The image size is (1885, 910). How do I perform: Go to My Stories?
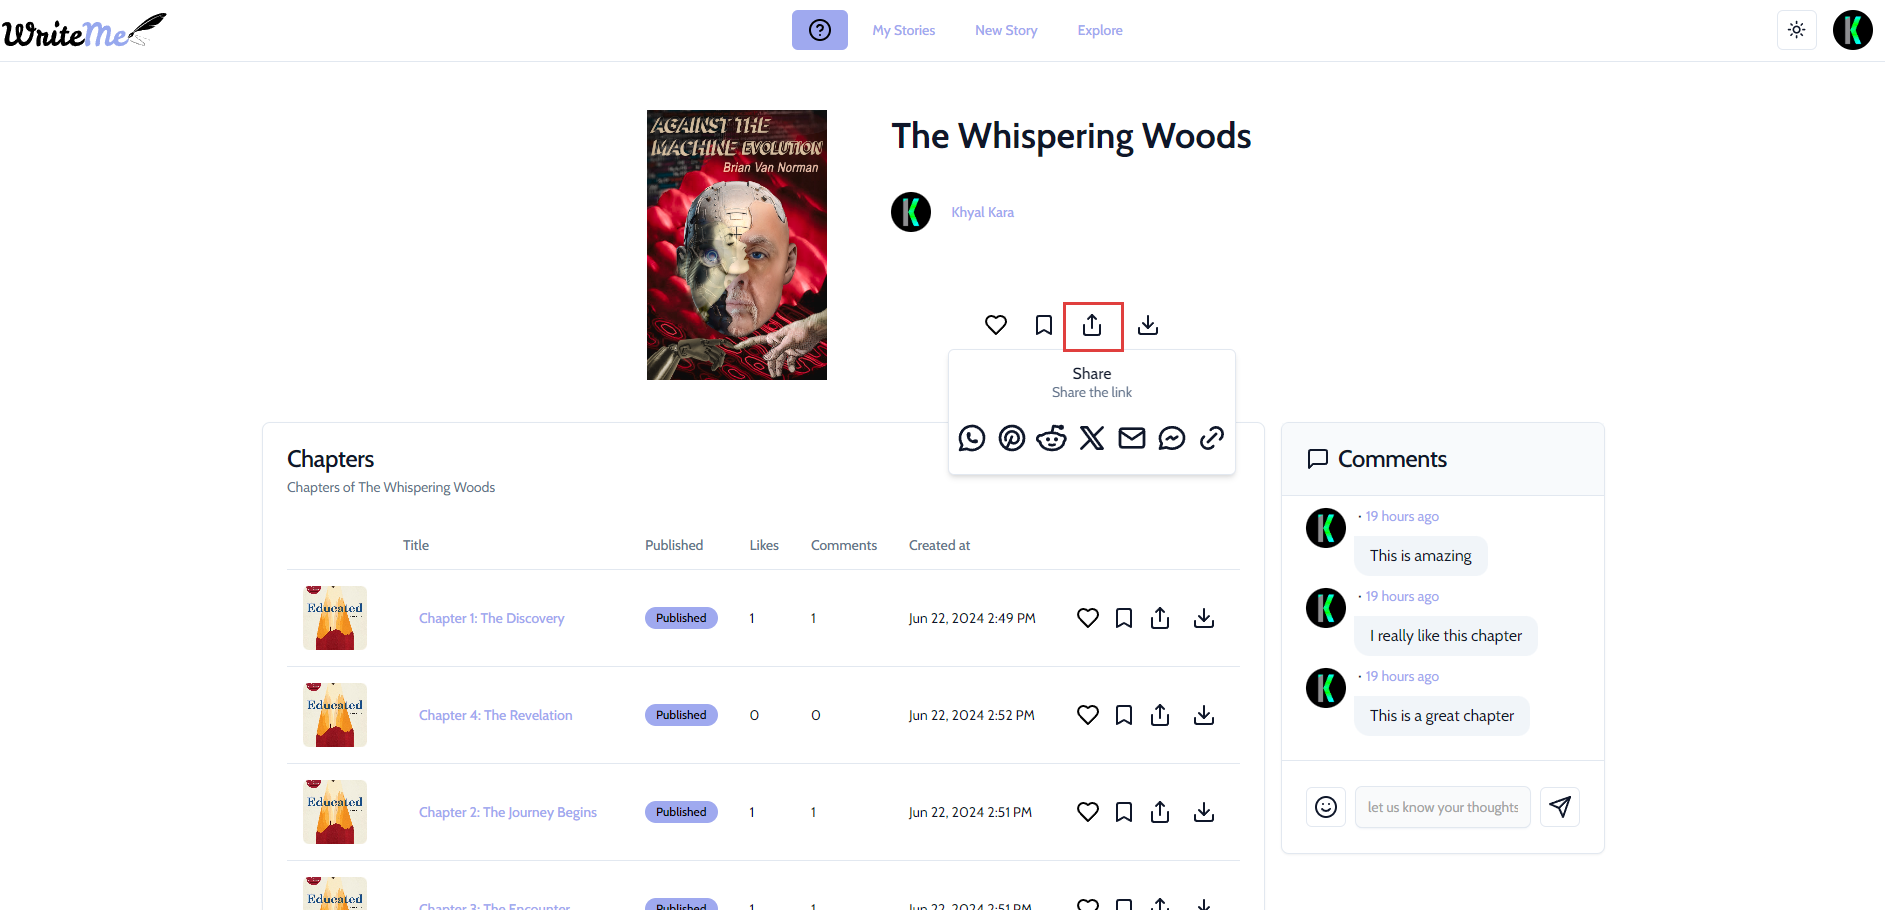point(903,30)
